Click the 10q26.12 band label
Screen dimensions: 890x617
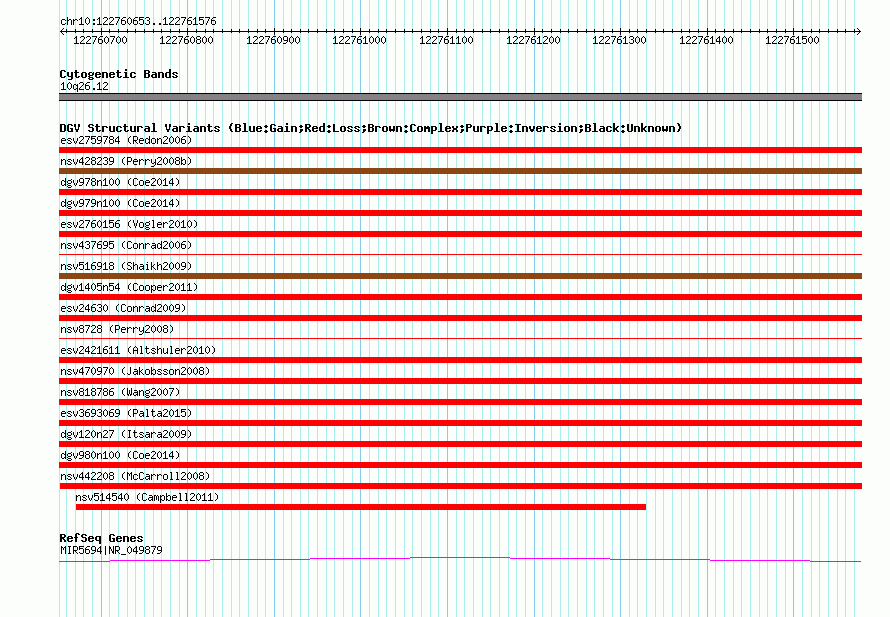[84, 86]
